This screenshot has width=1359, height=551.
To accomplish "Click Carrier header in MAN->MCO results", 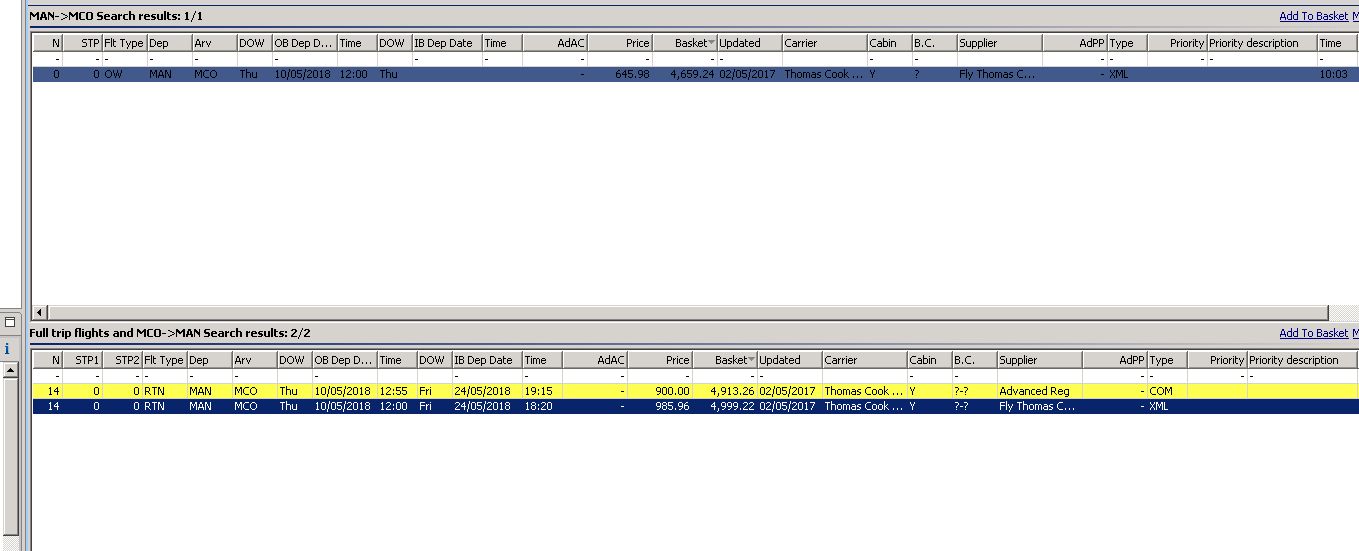I will (825, 43).
